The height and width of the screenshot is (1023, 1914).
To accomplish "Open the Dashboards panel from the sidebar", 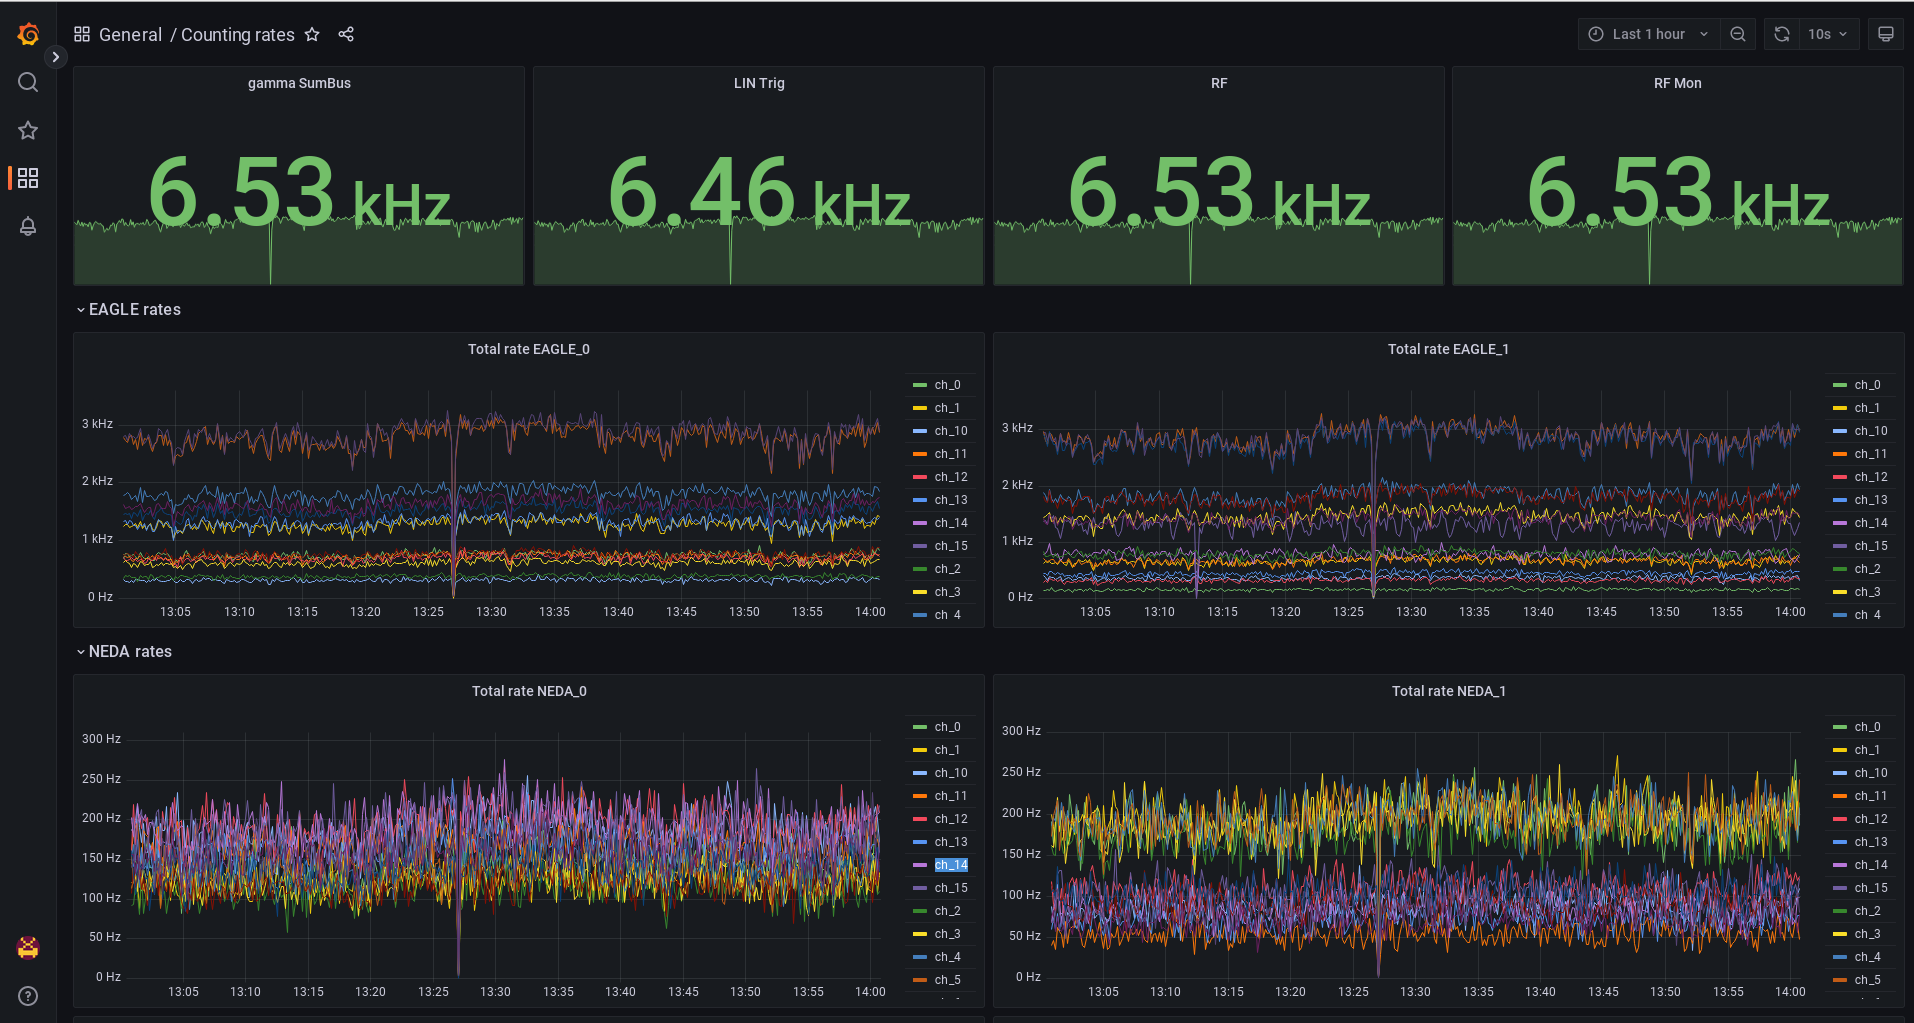I will [x=28, y=178].
